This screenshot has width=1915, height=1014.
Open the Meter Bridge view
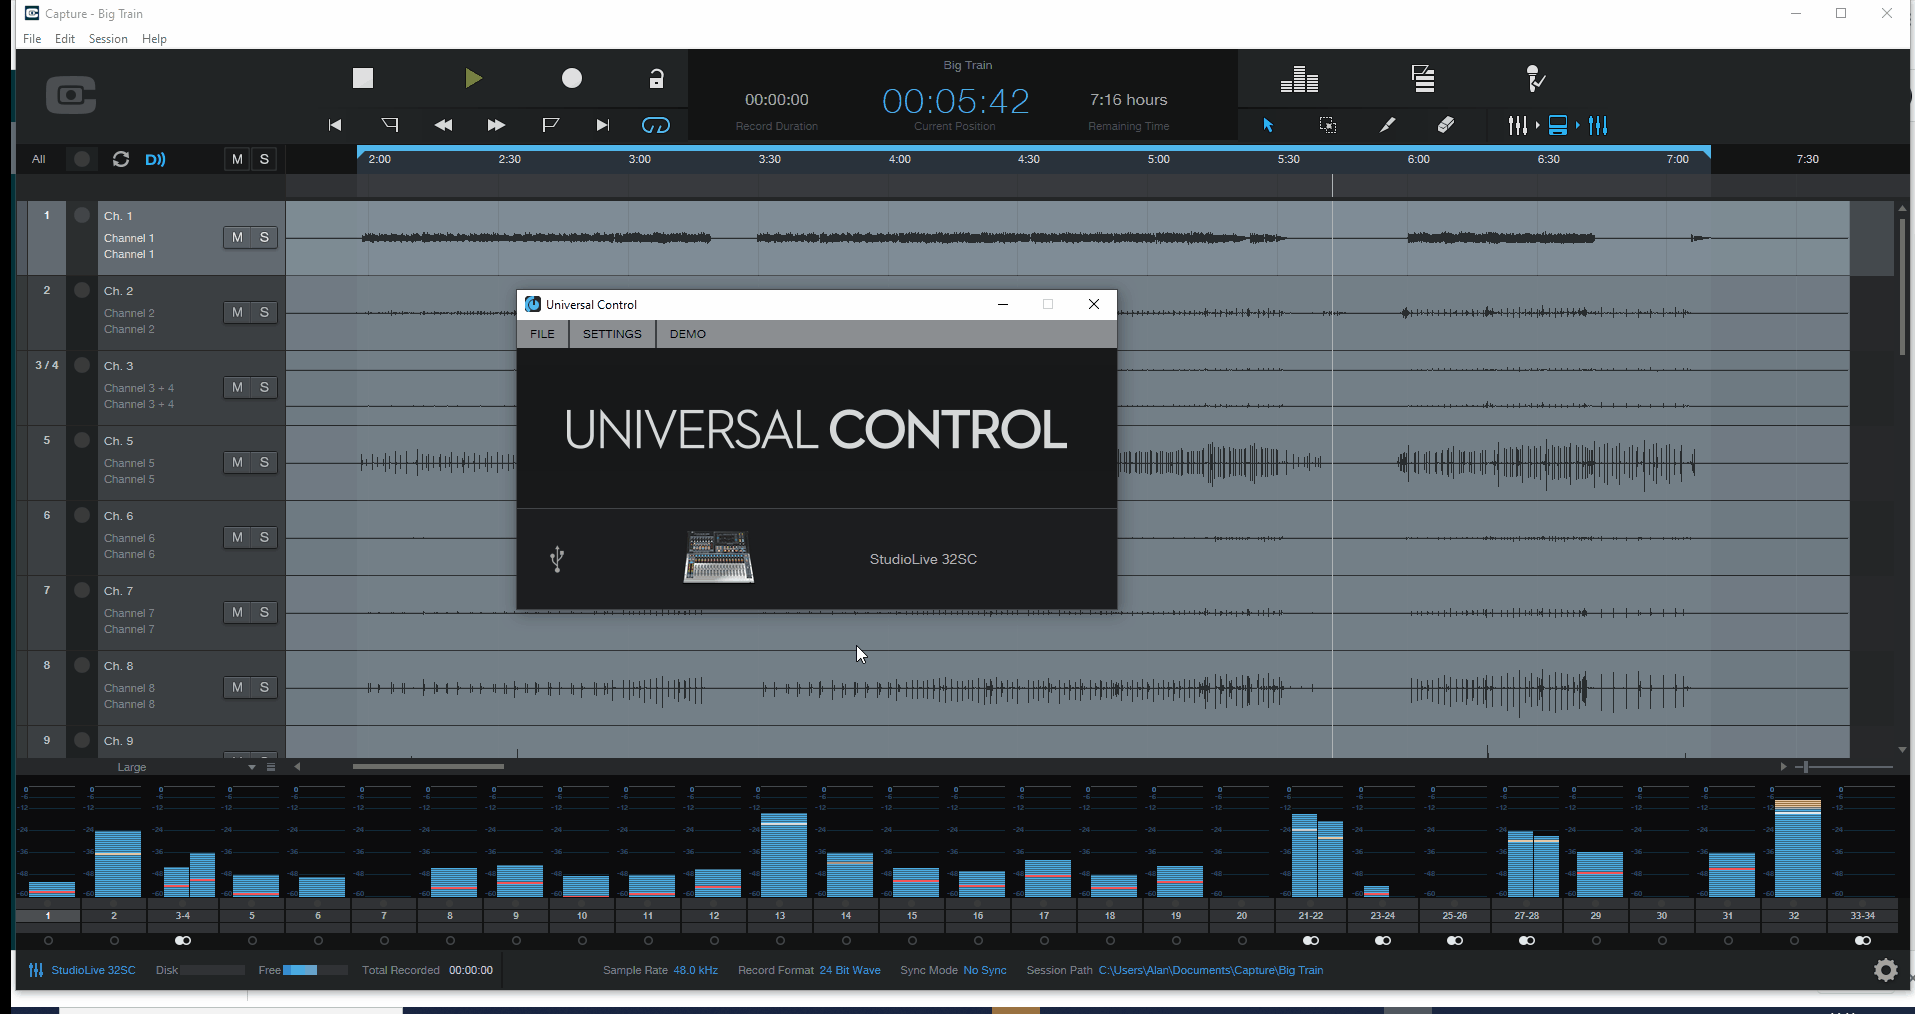click(x=1298, y=78)
